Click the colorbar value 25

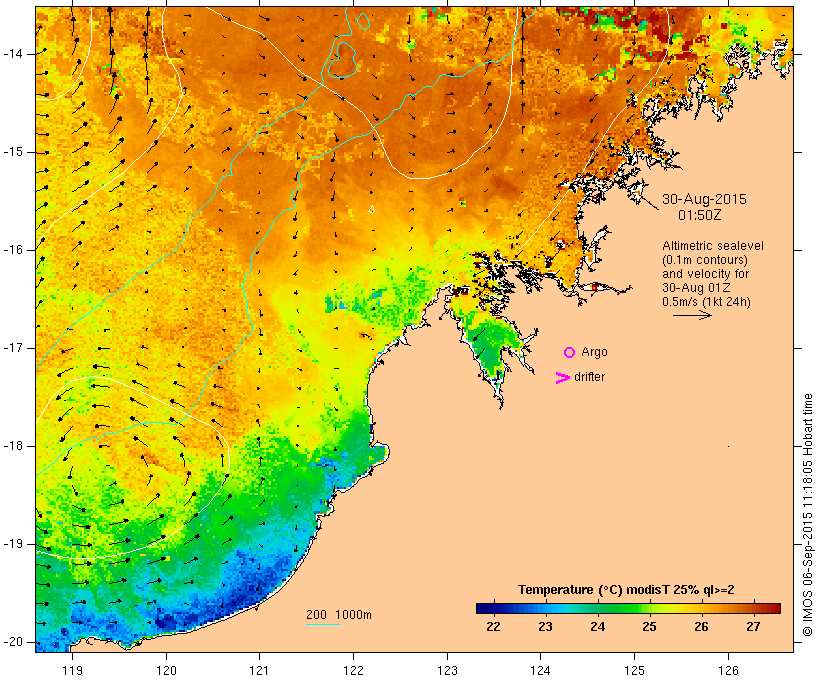pyautogui.click(x=649, y=627)
